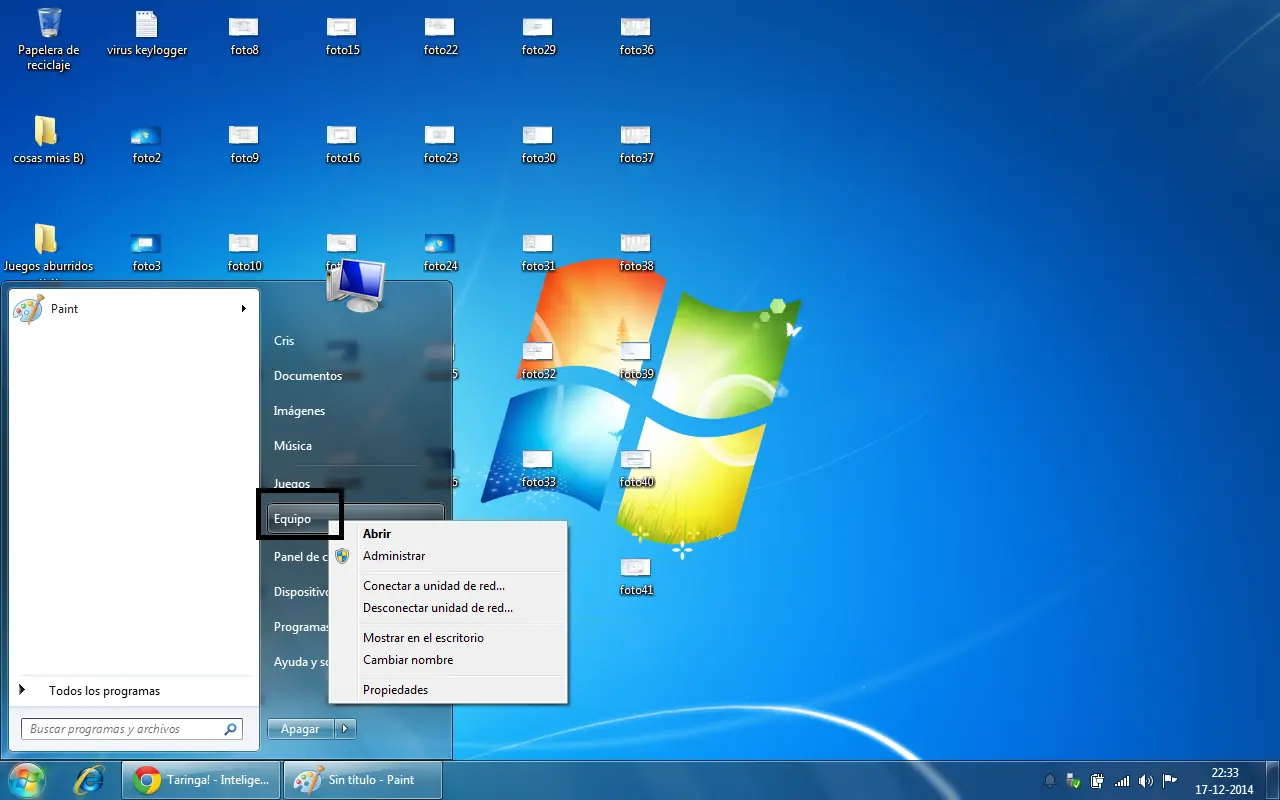Click the Windows Start orb
Screen dimensions: 1280x800
(27, 780)
